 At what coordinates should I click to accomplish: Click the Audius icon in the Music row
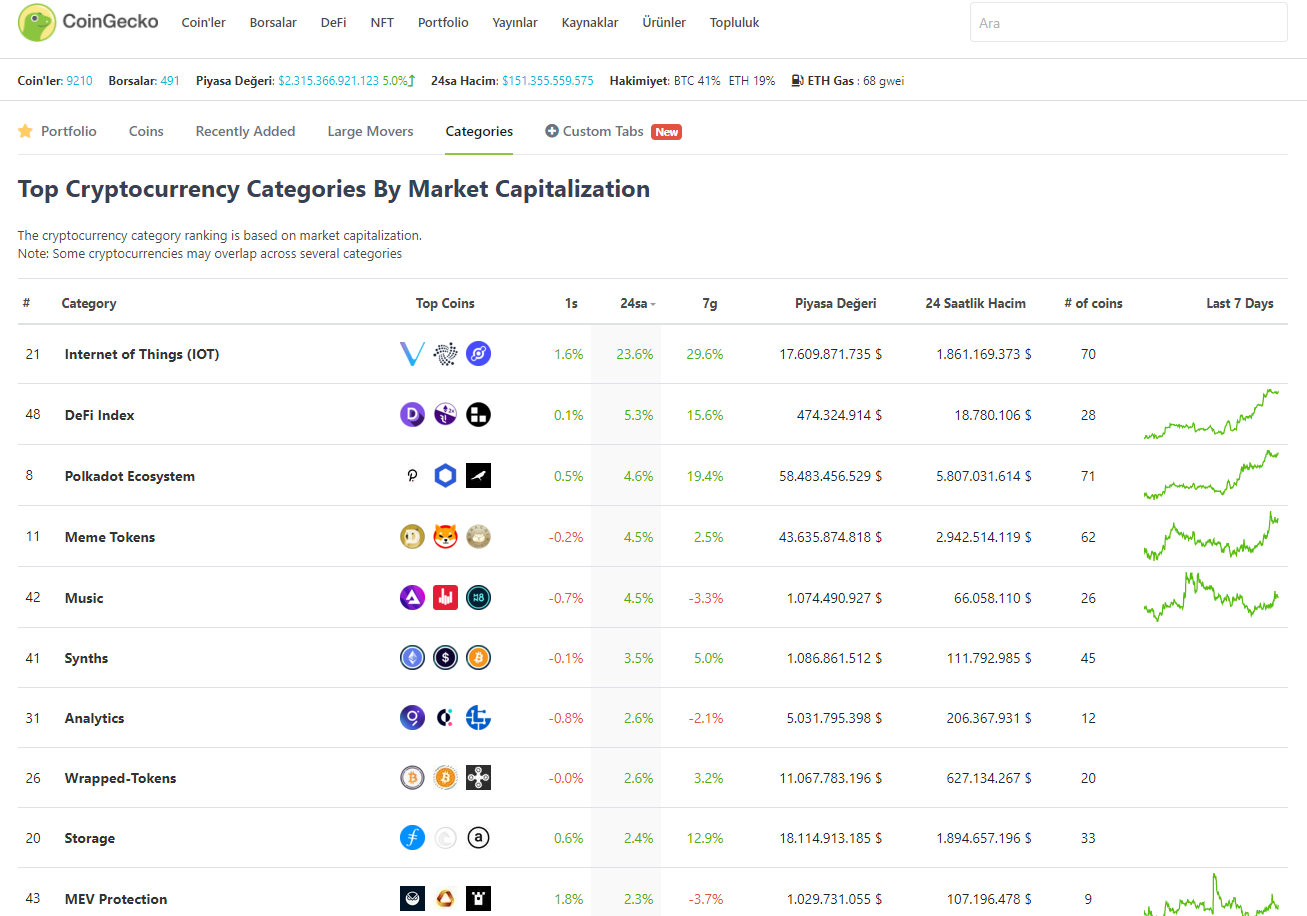(412, 598)
